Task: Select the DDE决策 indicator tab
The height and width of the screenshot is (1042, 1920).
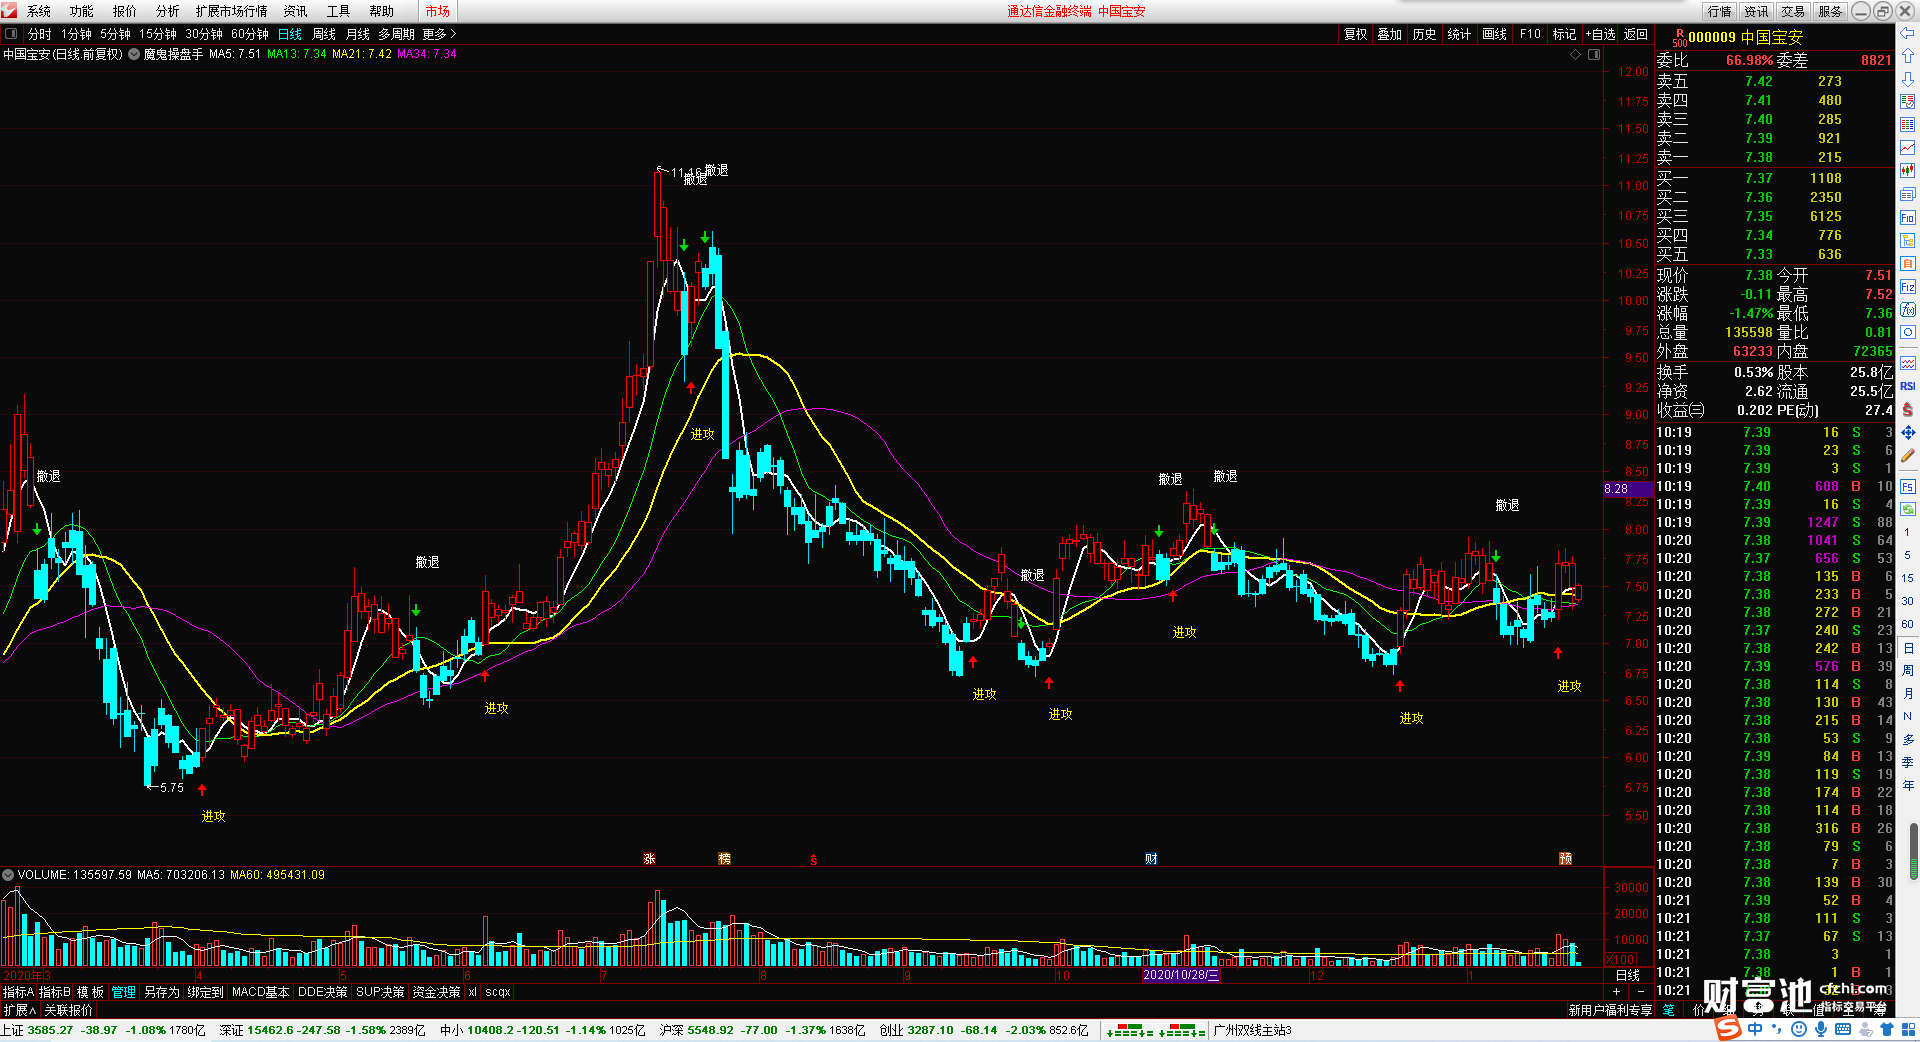Action: point(323,992)
